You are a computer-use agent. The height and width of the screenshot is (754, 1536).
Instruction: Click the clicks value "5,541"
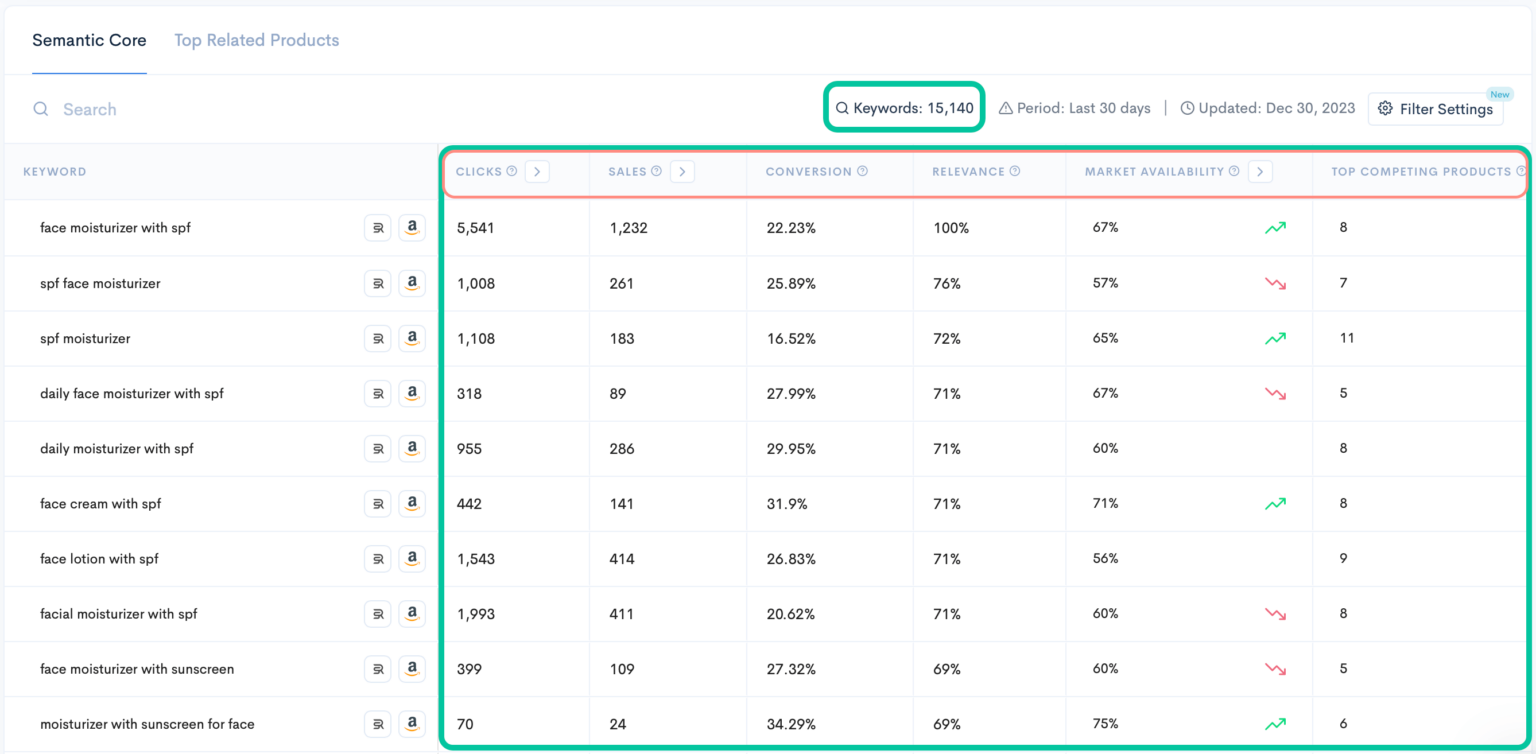pos(476,228)
